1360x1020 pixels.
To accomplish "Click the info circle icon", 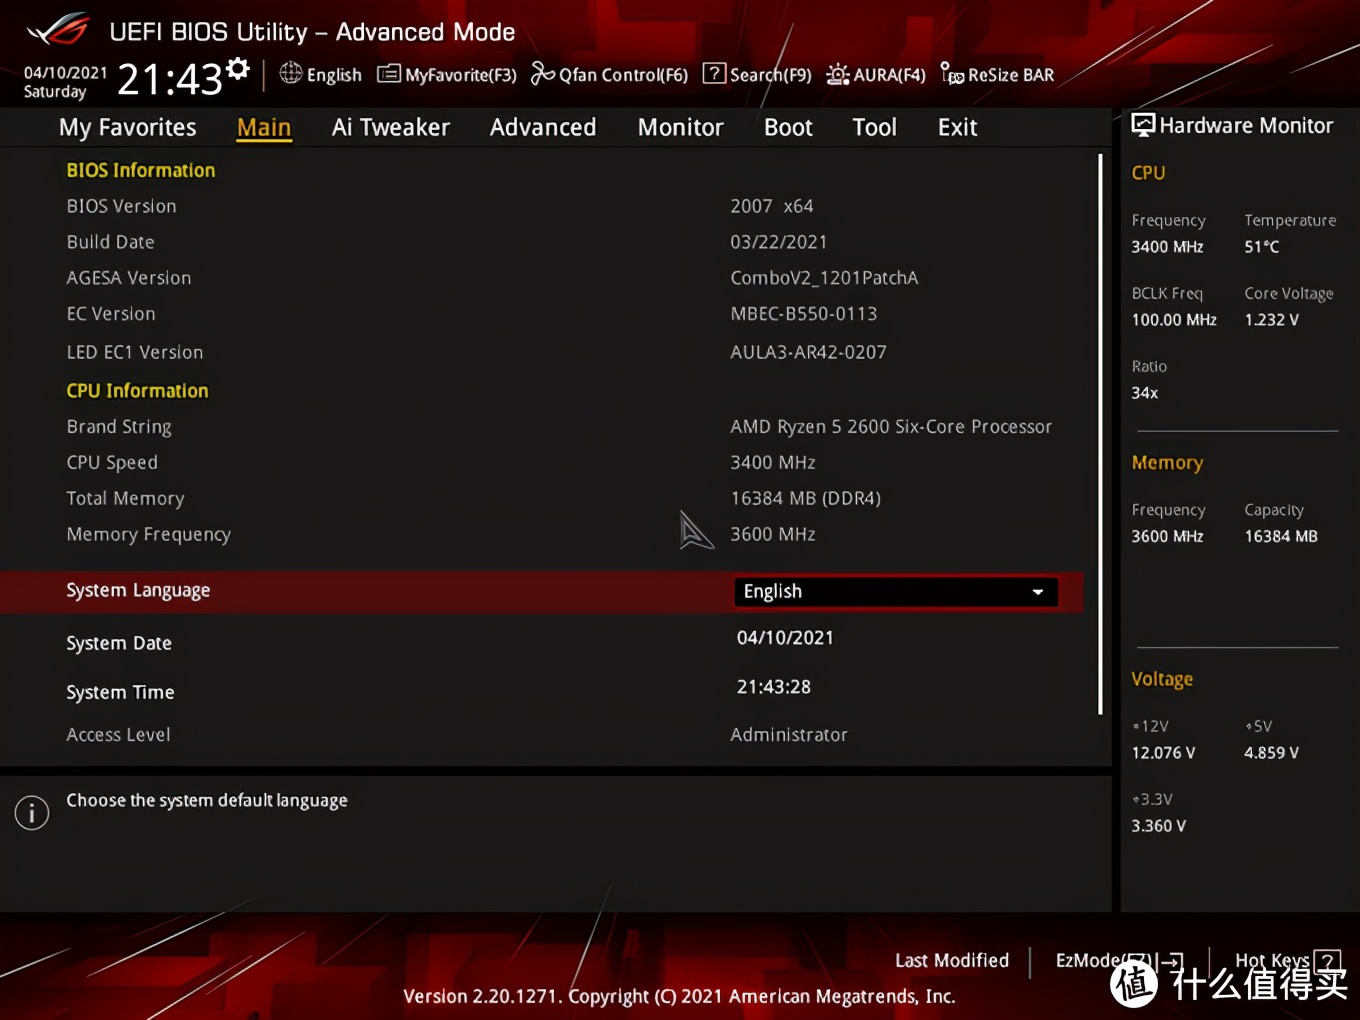I will [32, 813].
